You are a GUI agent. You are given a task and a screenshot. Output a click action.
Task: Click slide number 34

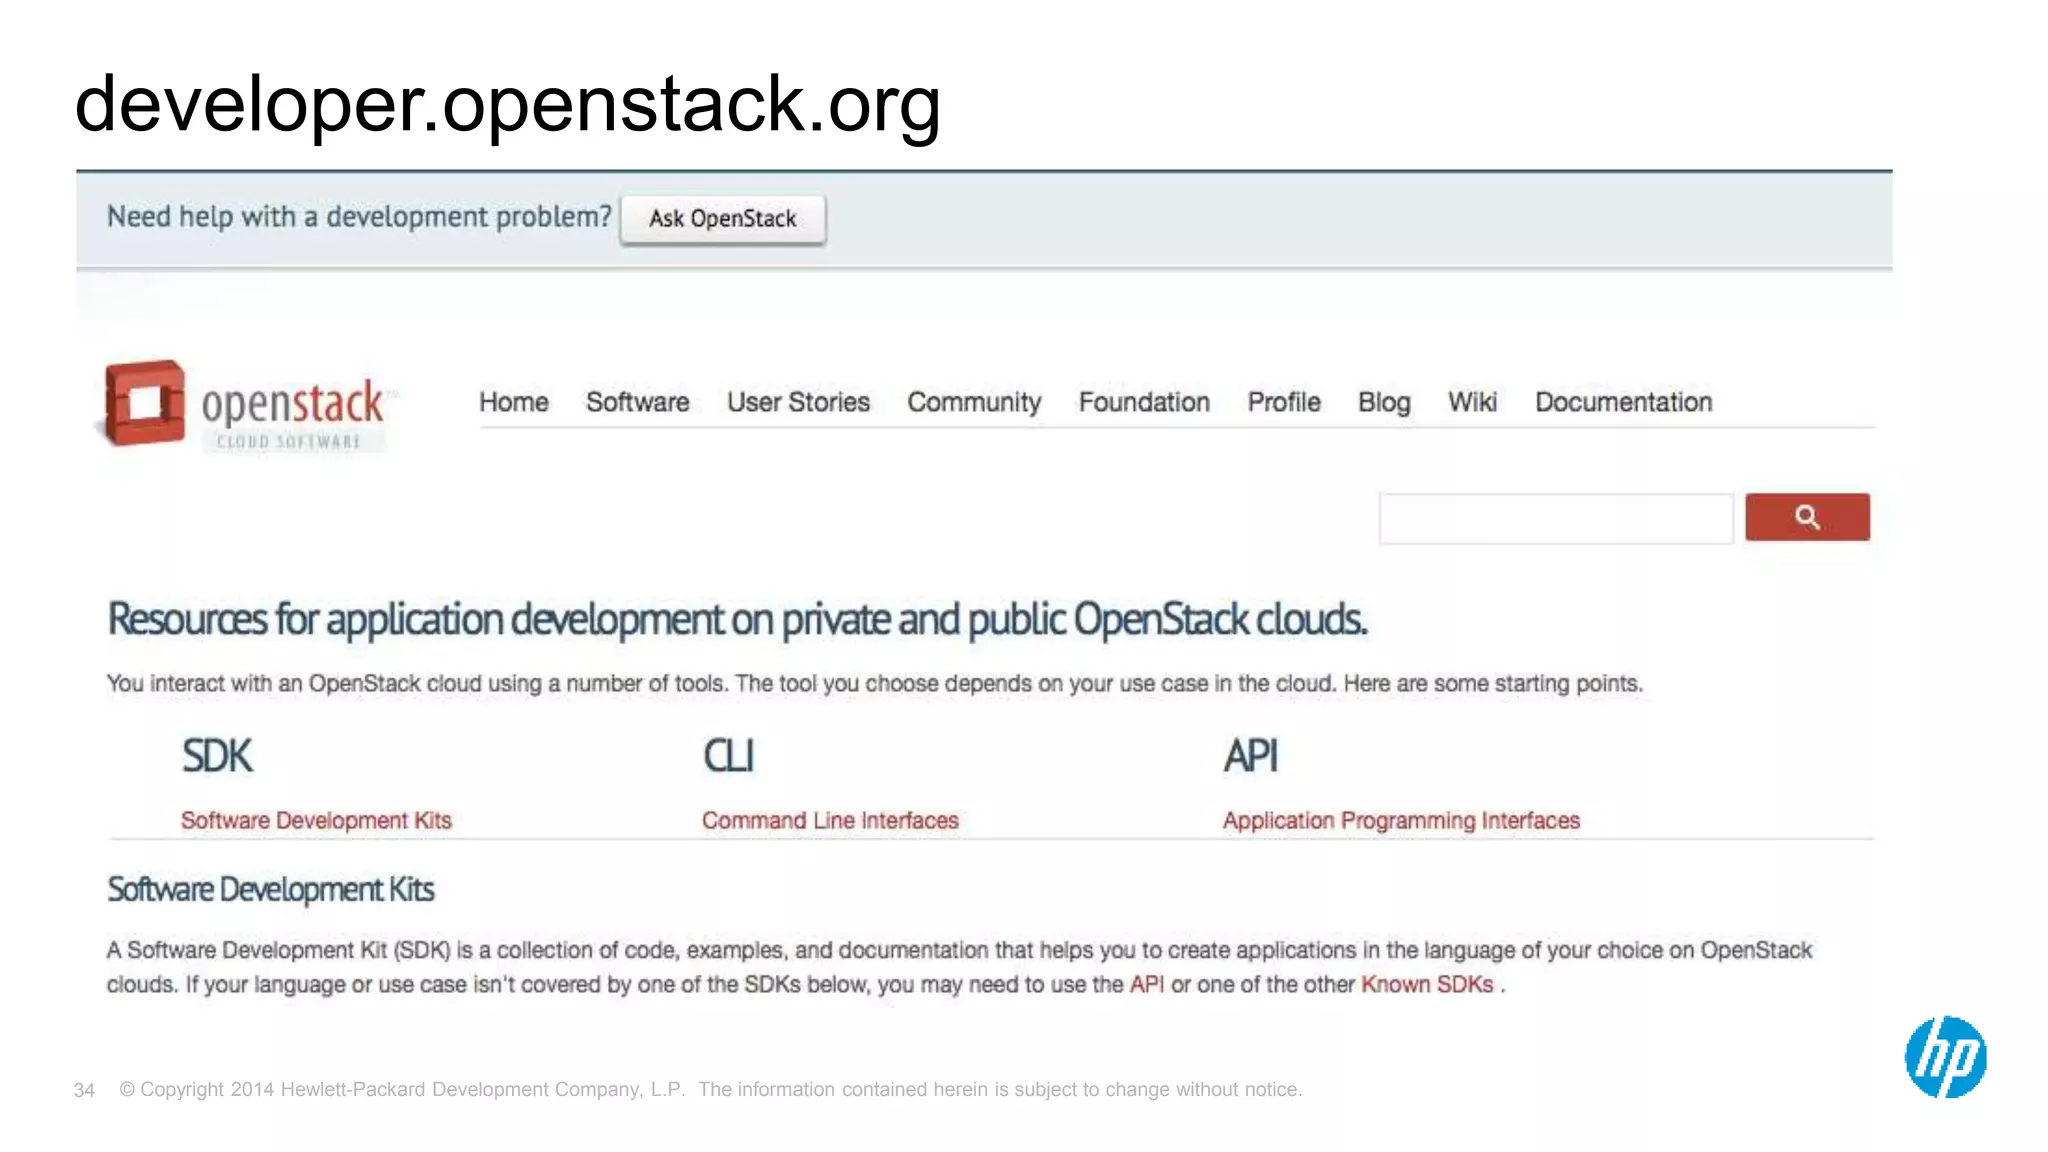pos(84,1091)
